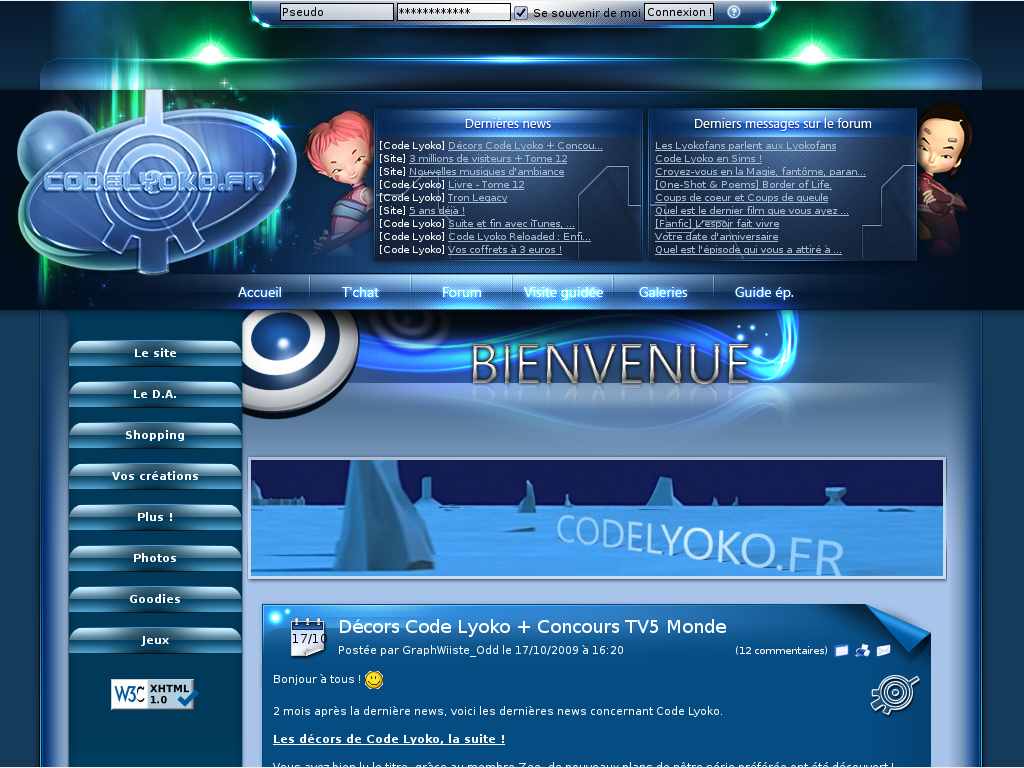Expand the Goodies sidebar menu
1024x768 pixels.
[155, 599]
